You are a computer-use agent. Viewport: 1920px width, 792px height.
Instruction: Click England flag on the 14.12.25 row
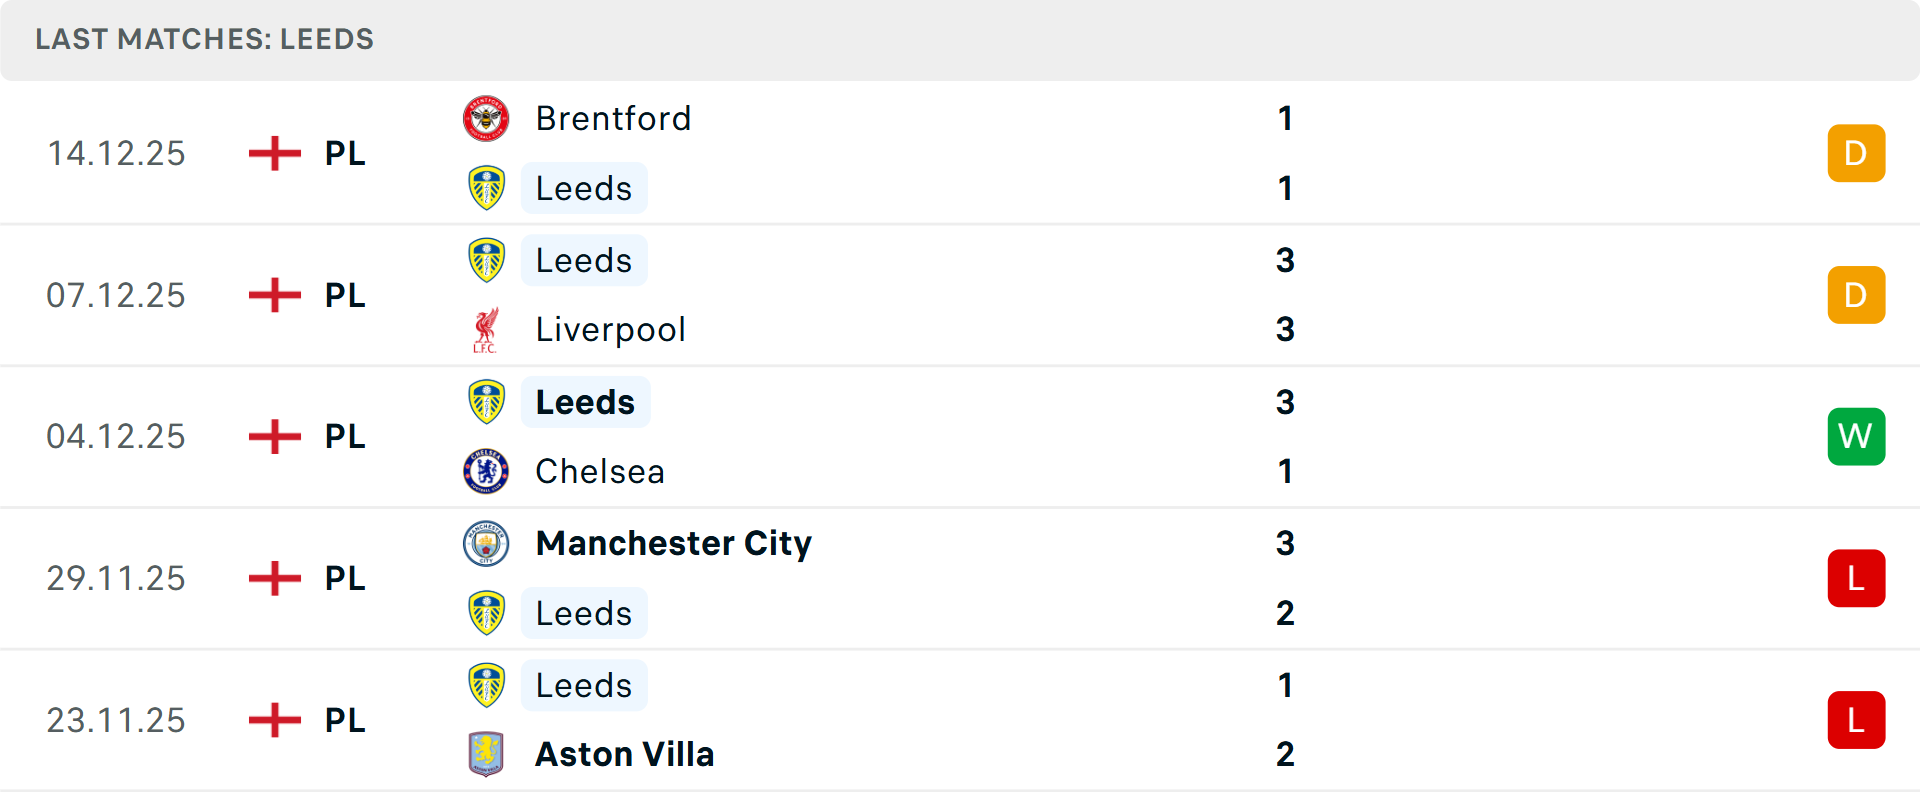coord(275,154)
